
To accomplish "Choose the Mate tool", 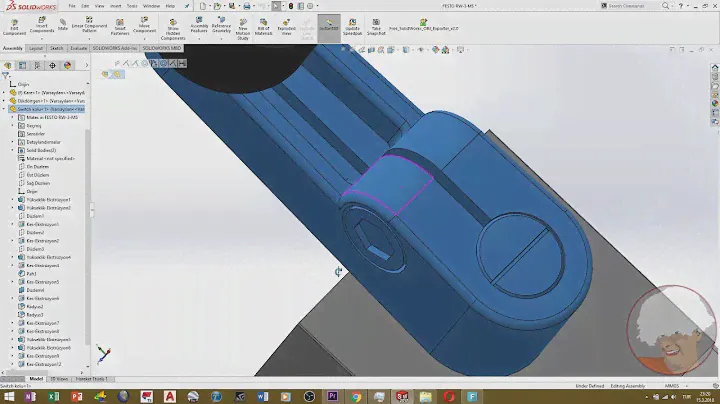I will [63, 28].
